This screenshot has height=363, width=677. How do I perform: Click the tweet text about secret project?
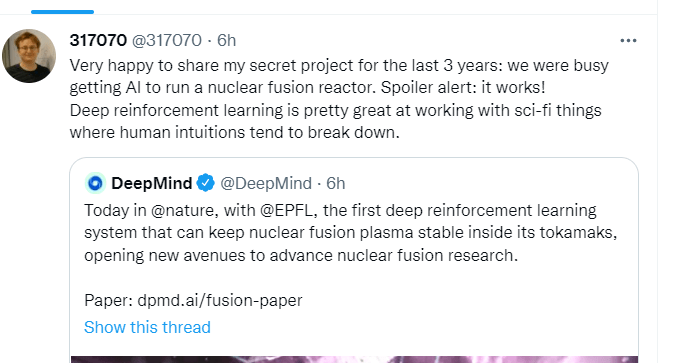point(339,76)
